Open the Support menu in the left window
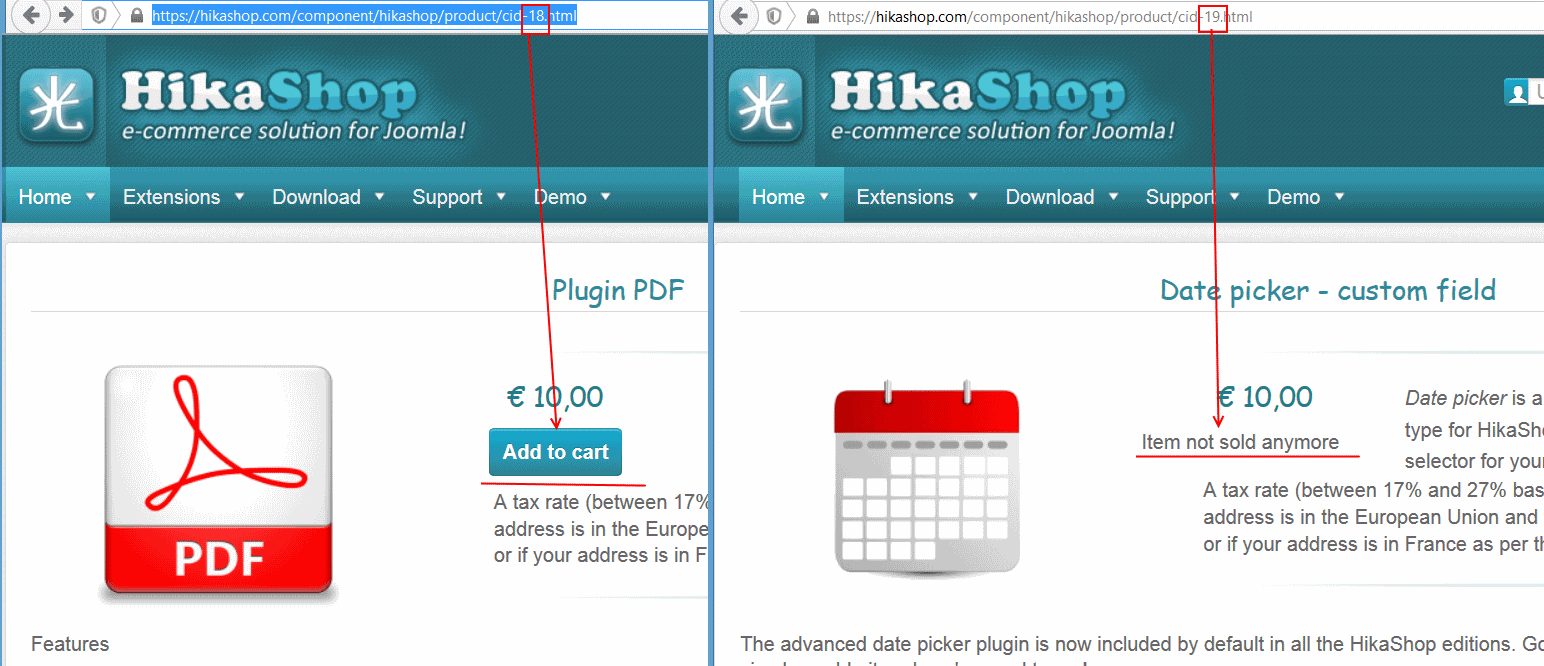 point(459,197)
